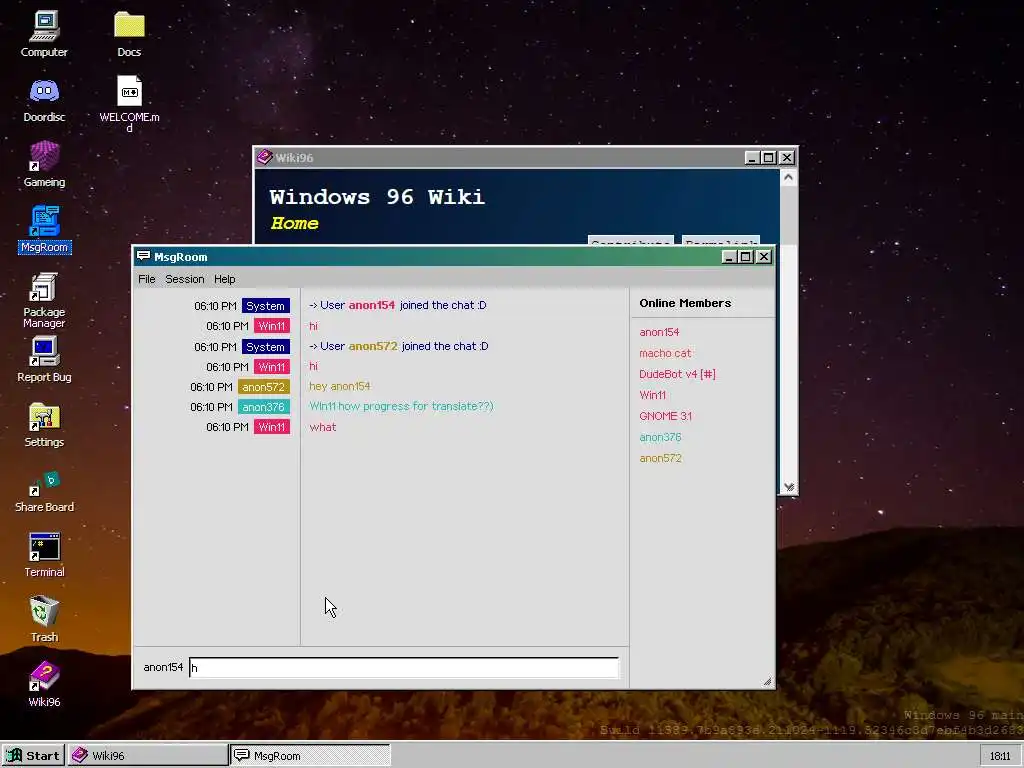
Task: Close the MsgRoom window
Action: (x=763, y=257)
